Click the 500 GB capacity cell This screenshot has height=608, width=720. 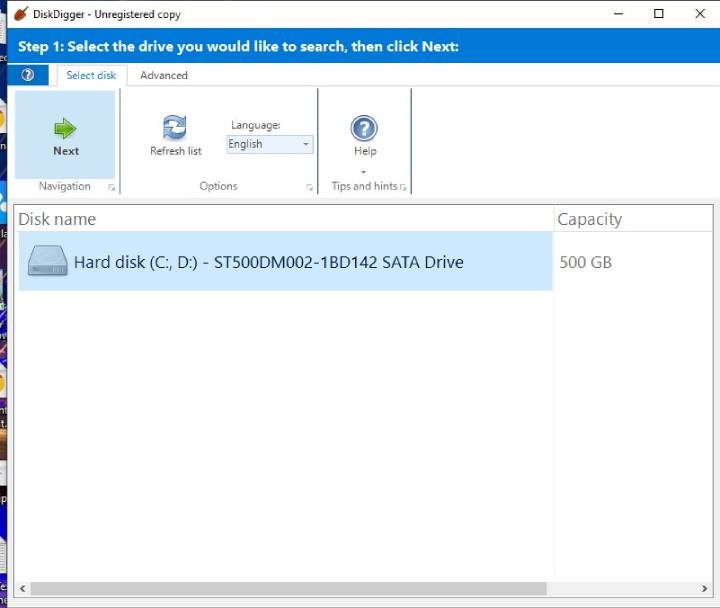[585, 262]
